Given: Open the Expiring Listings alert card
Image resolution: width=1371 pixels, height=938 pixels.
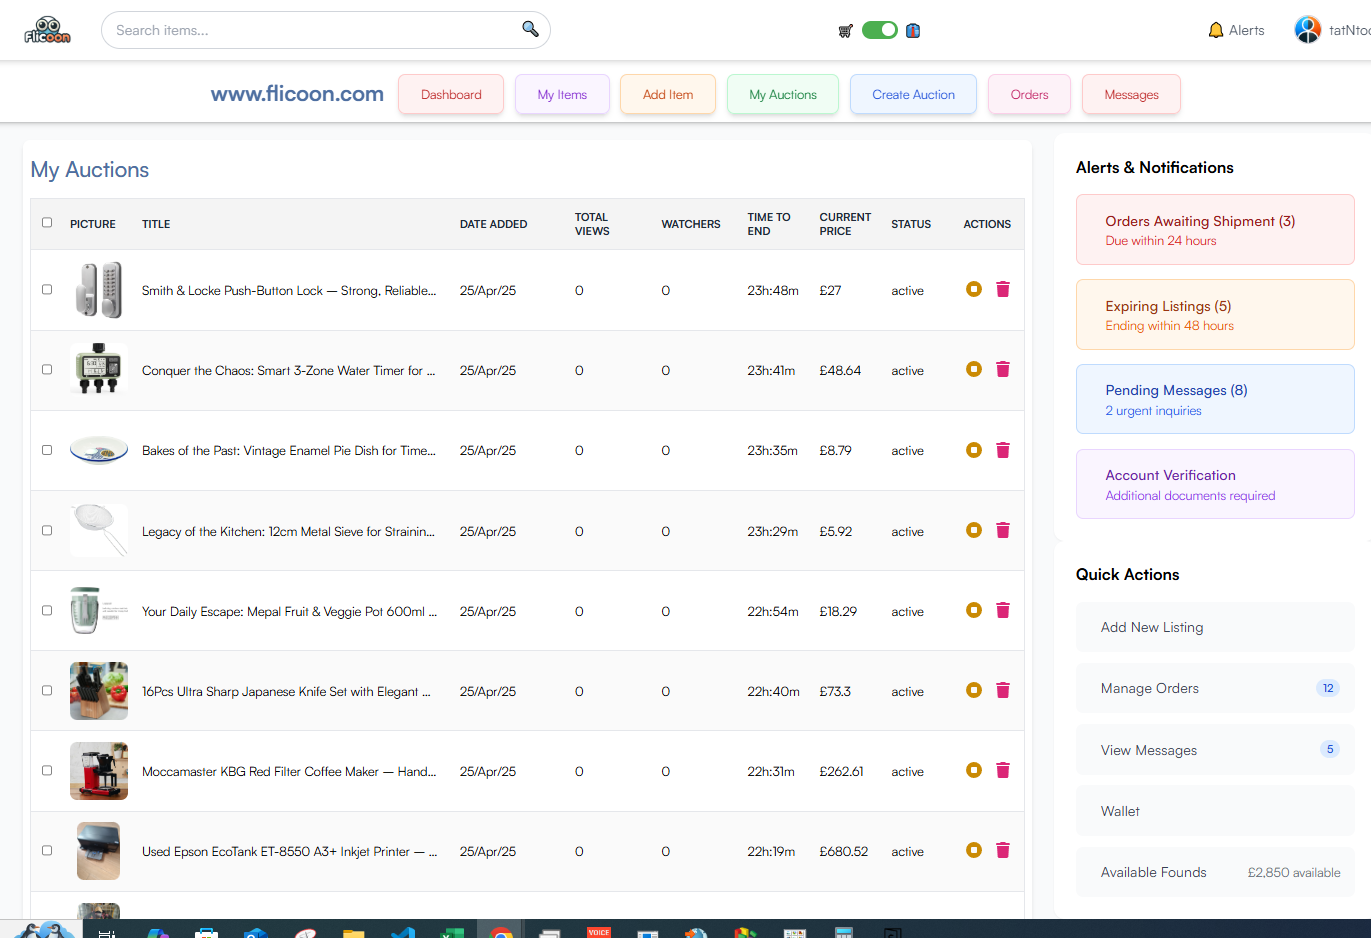Looking at the screenshot, I should click(1215, 315).
